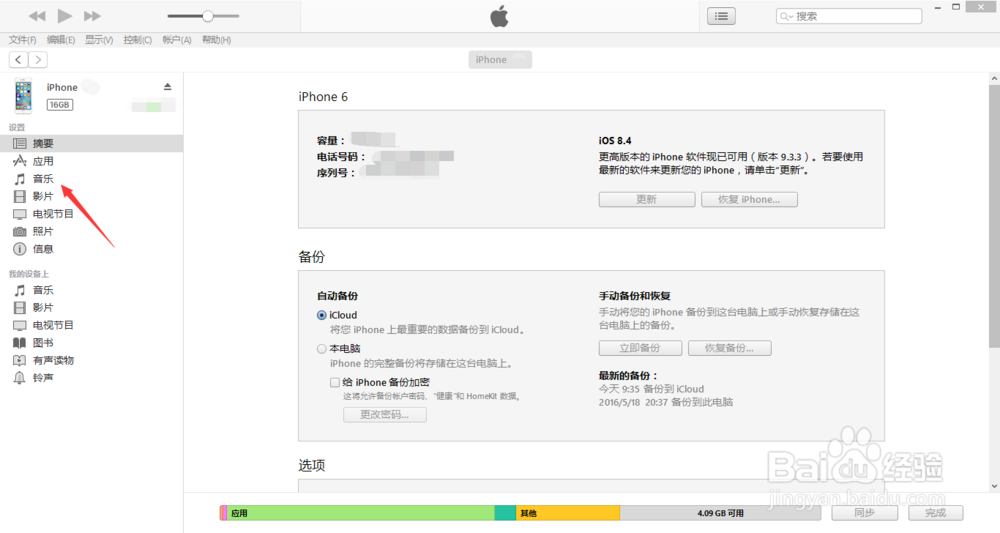Click the play button
The width and height of the screenshot is (1000, 533).
[64, 16]
